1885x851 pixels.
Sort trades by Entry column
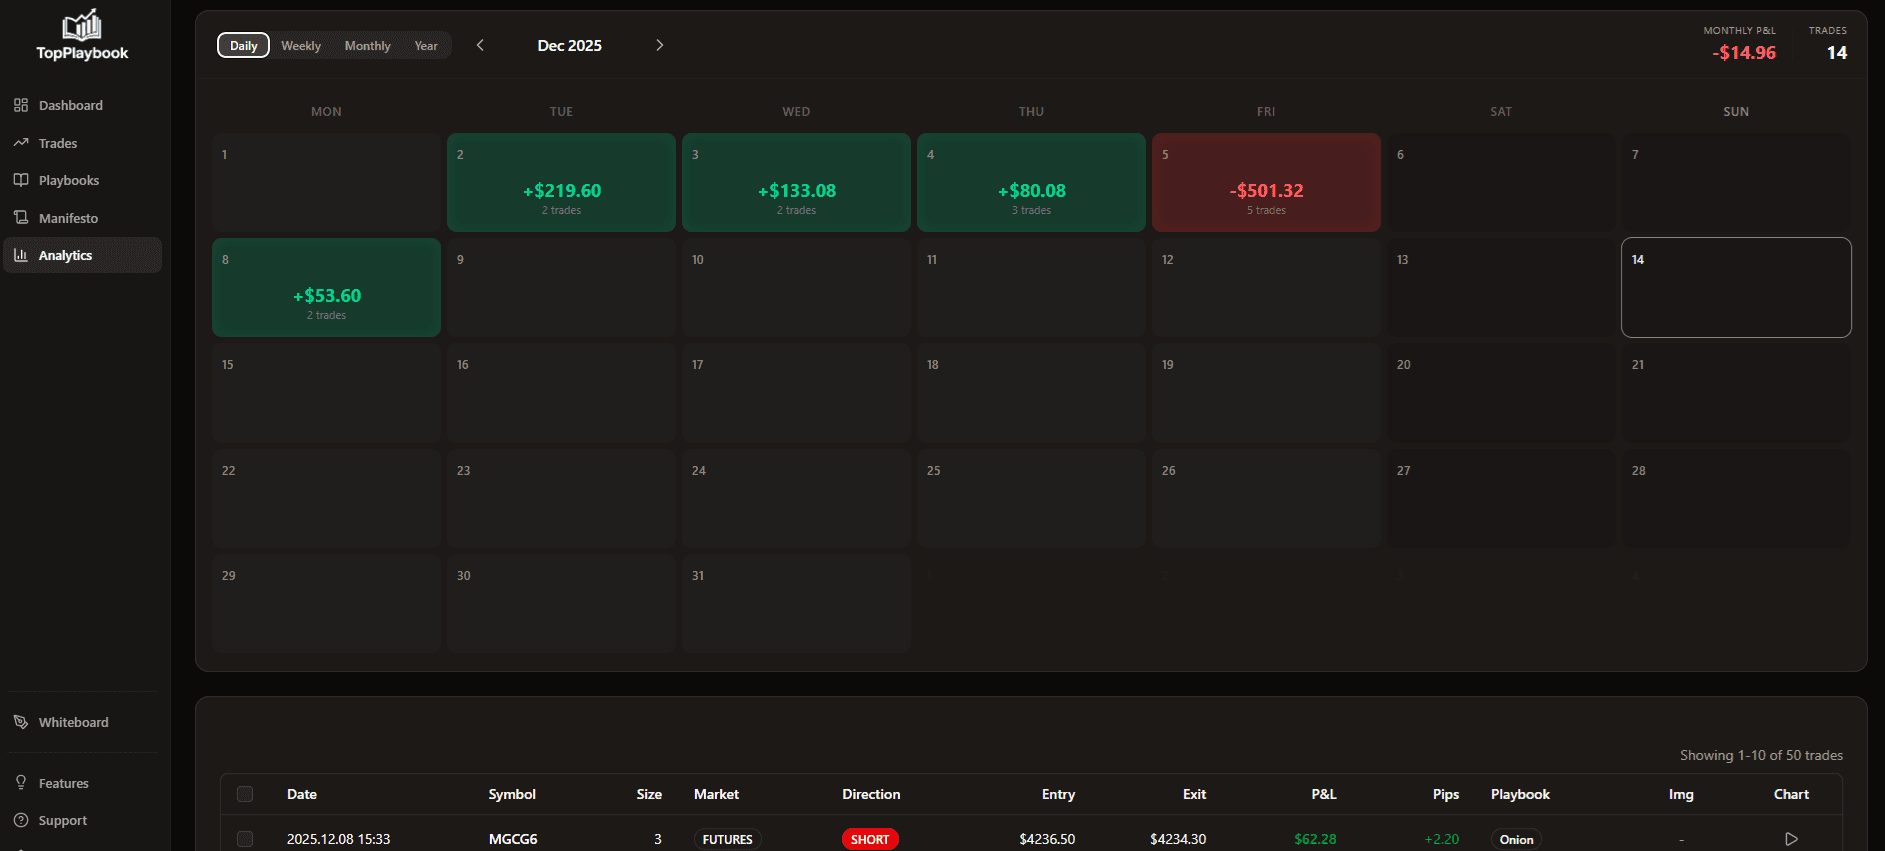tap(1058, 794)
